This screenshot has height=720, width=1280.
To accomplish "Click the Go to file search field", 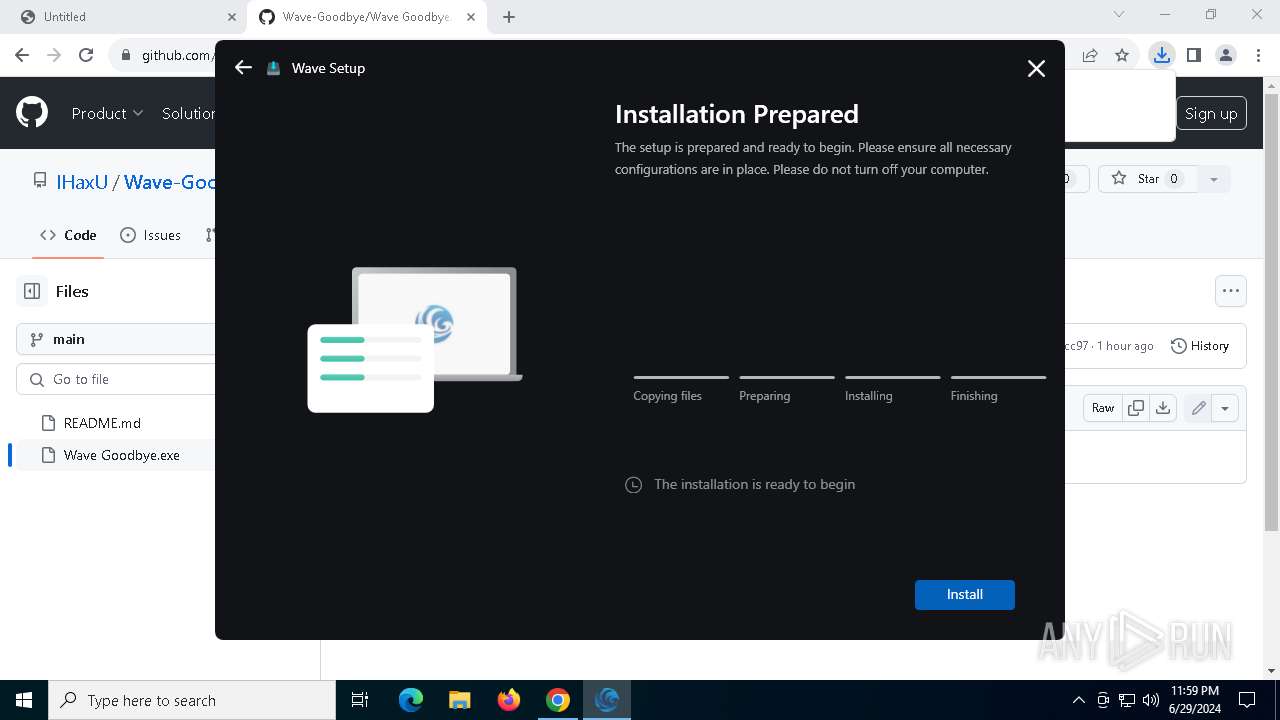I will (x=116, y=379).
